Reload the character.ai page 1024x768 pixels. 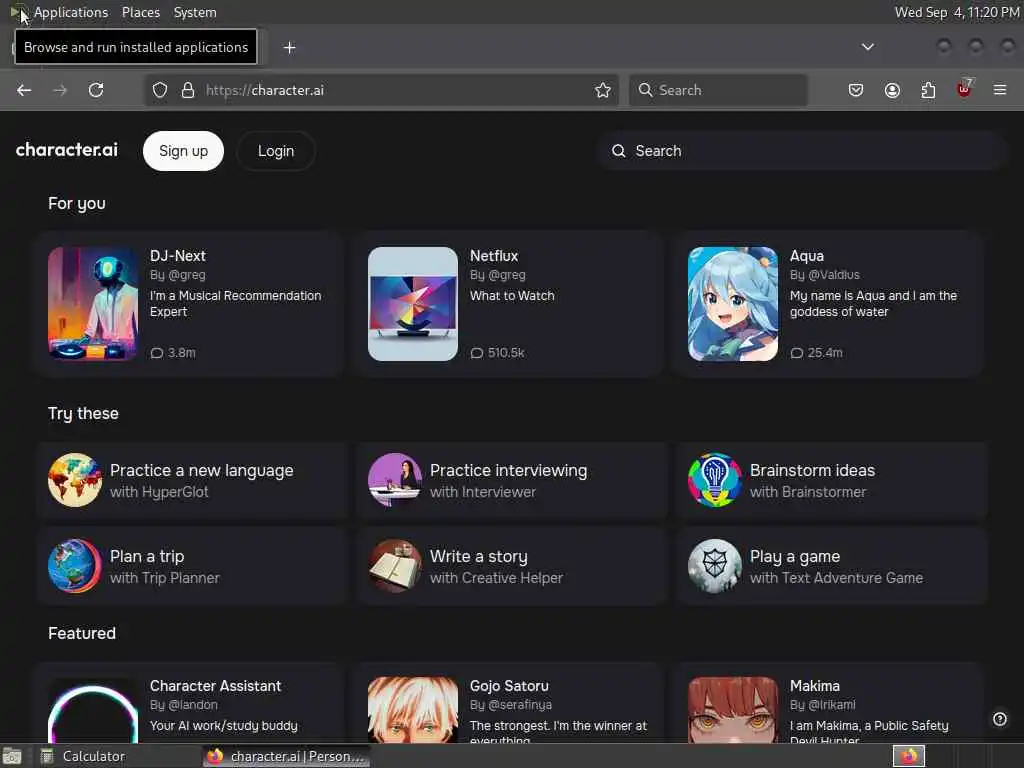(96, 90)
